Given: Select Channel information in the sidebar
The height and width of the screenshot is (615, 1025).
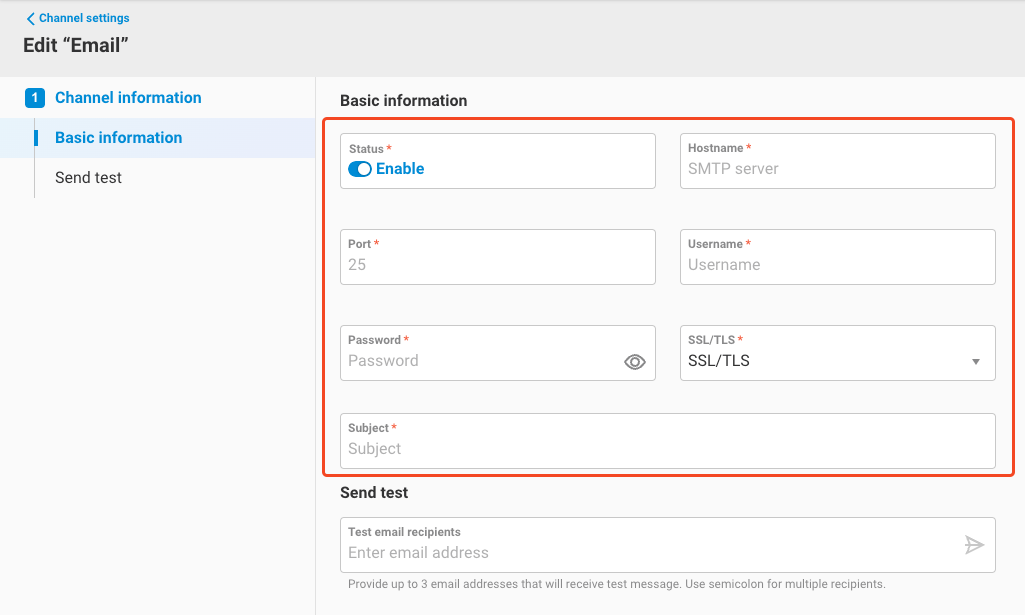Looking at the screenshot, I should [x=128, y=98].
